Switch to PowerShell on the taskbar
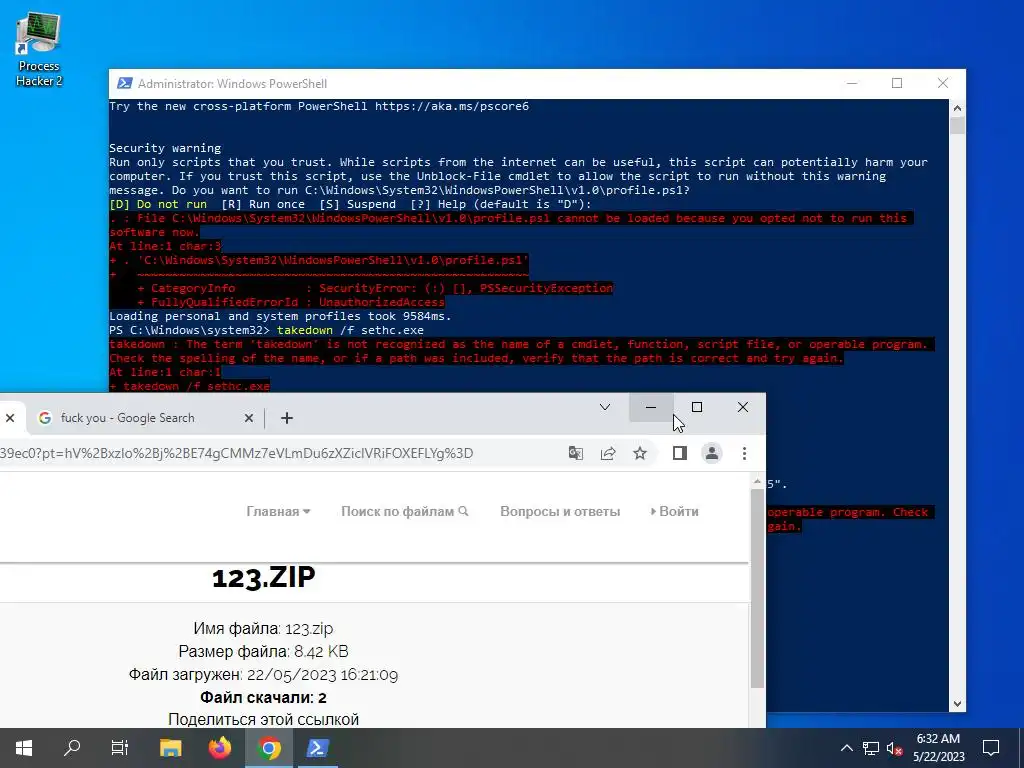The height and width of the screenshot is (768, 1024). [x=317, y=748]
